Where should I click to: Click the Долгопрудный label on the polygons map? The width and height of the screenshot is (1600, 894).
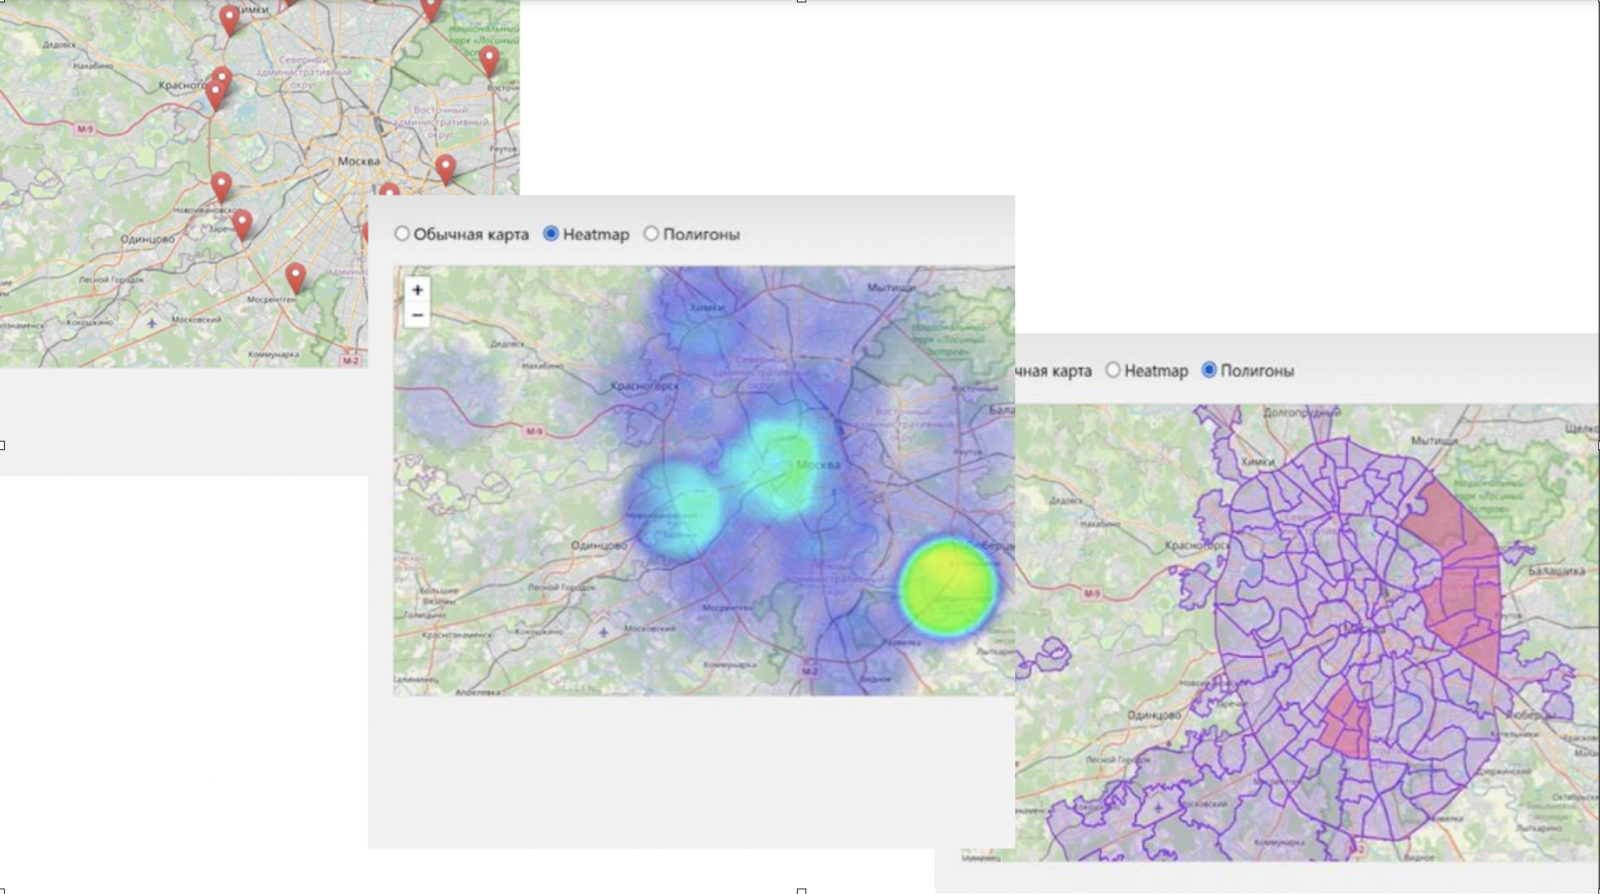click(1301, 412)
